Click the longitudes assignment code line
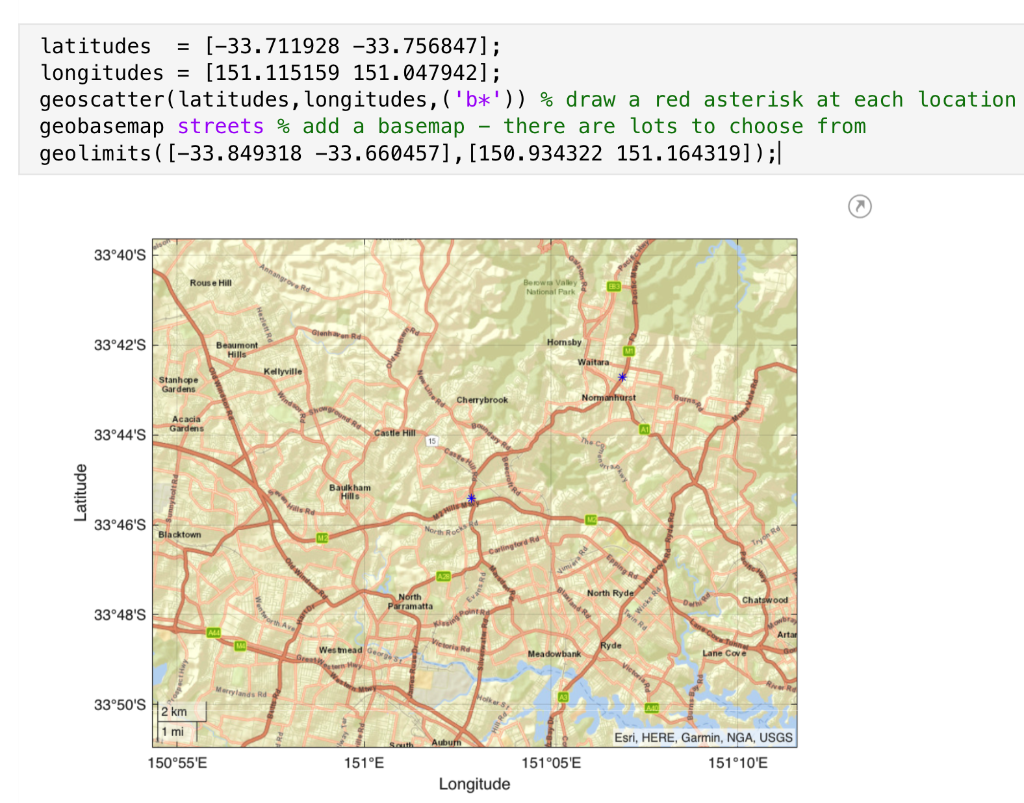The height and width of the screenshot is (803, 1024). 270,72
